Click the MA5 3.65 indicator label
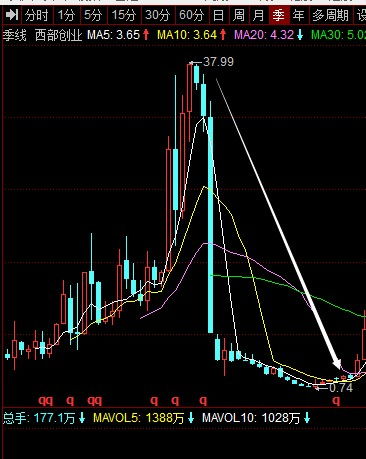 118,35
